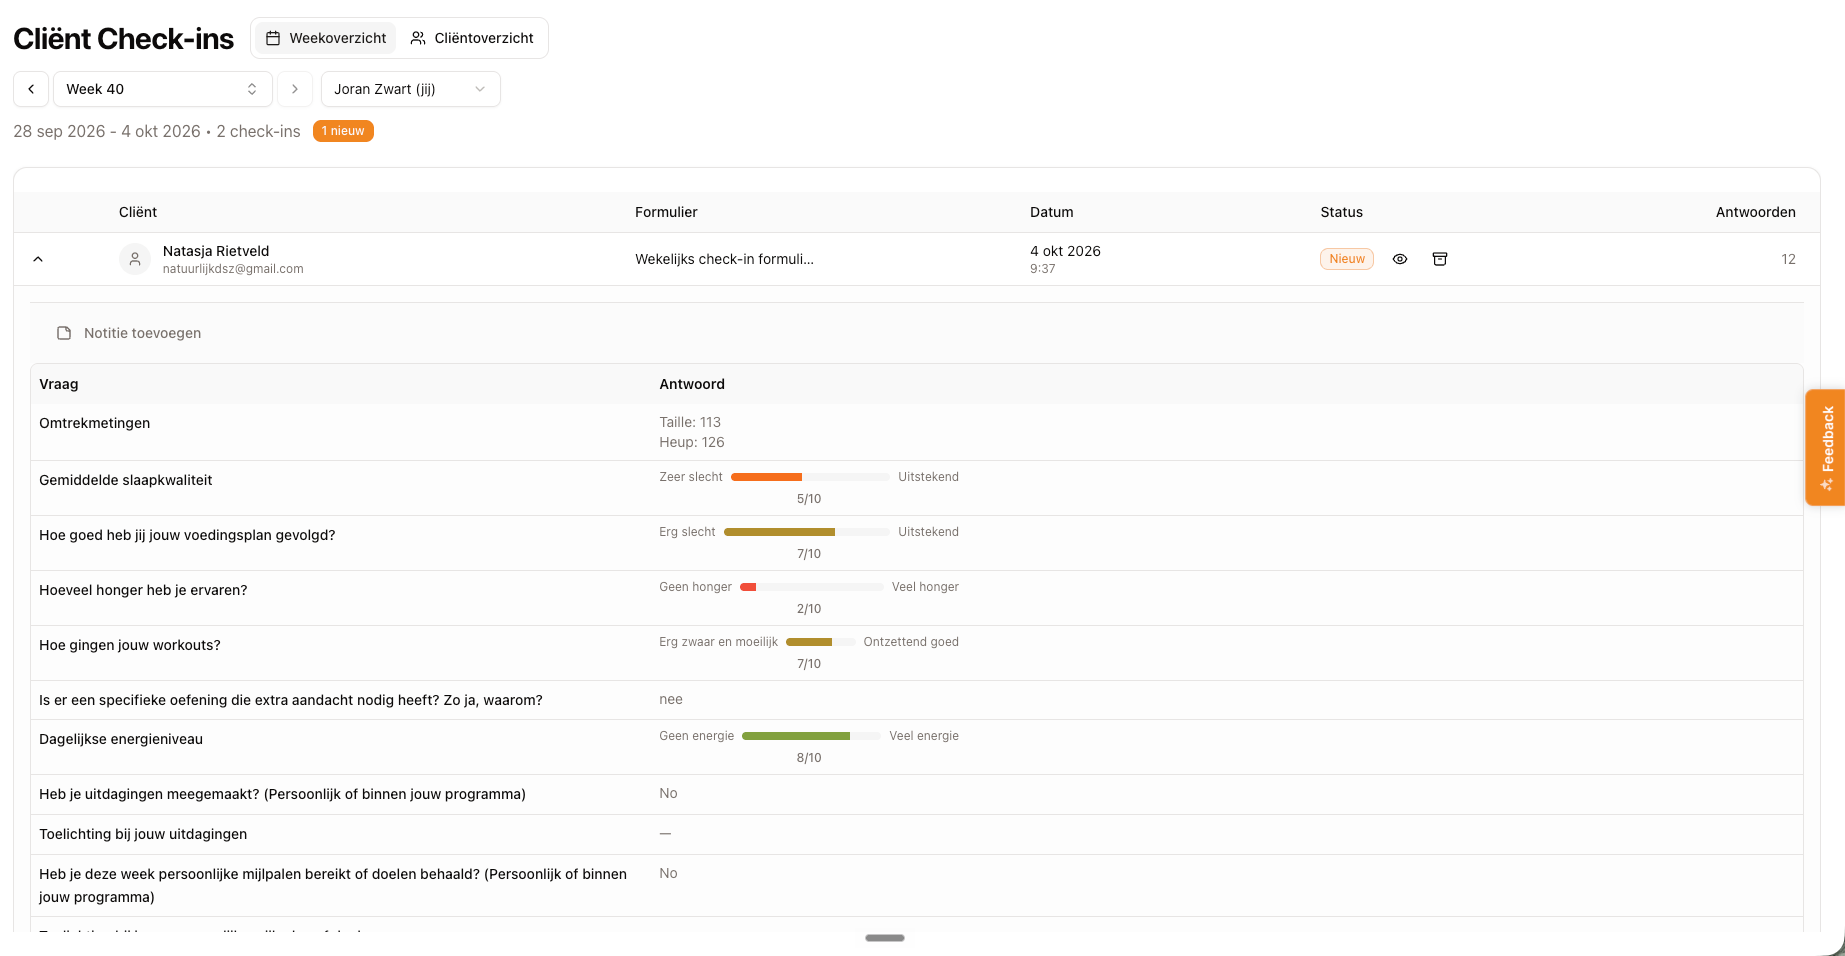The image size is (1845, 956).
Task: Click the workouts 7/10 rating bar
Action: (821, 642)
